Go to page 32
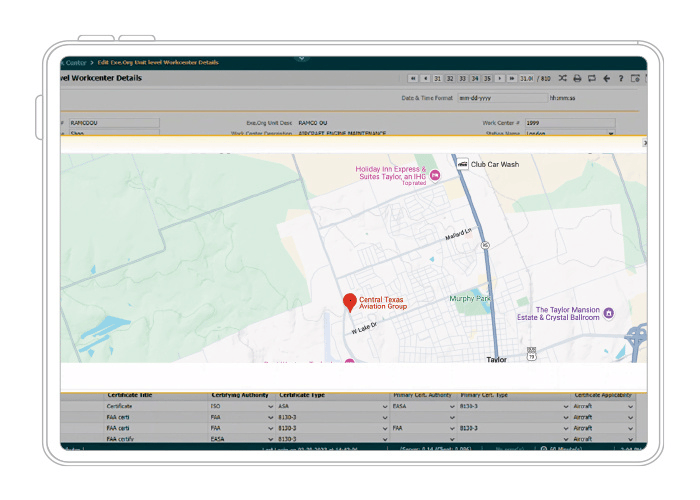 click(450, 78)
